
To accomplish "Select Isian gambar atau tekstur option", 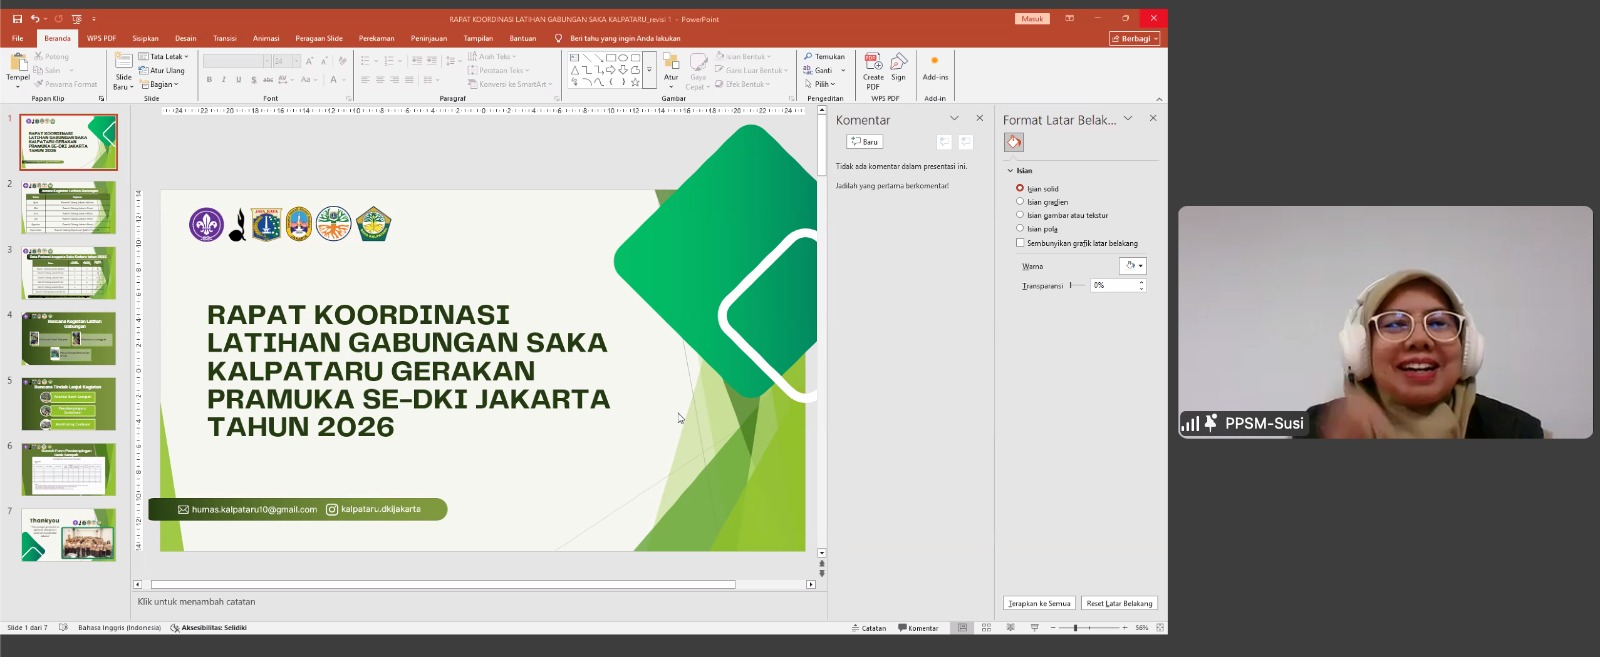I will pos(1020,215).
